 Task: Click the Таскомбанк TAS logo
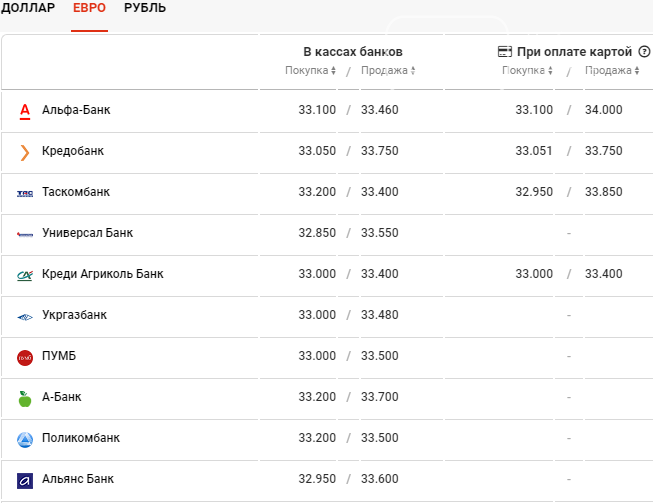25,193
